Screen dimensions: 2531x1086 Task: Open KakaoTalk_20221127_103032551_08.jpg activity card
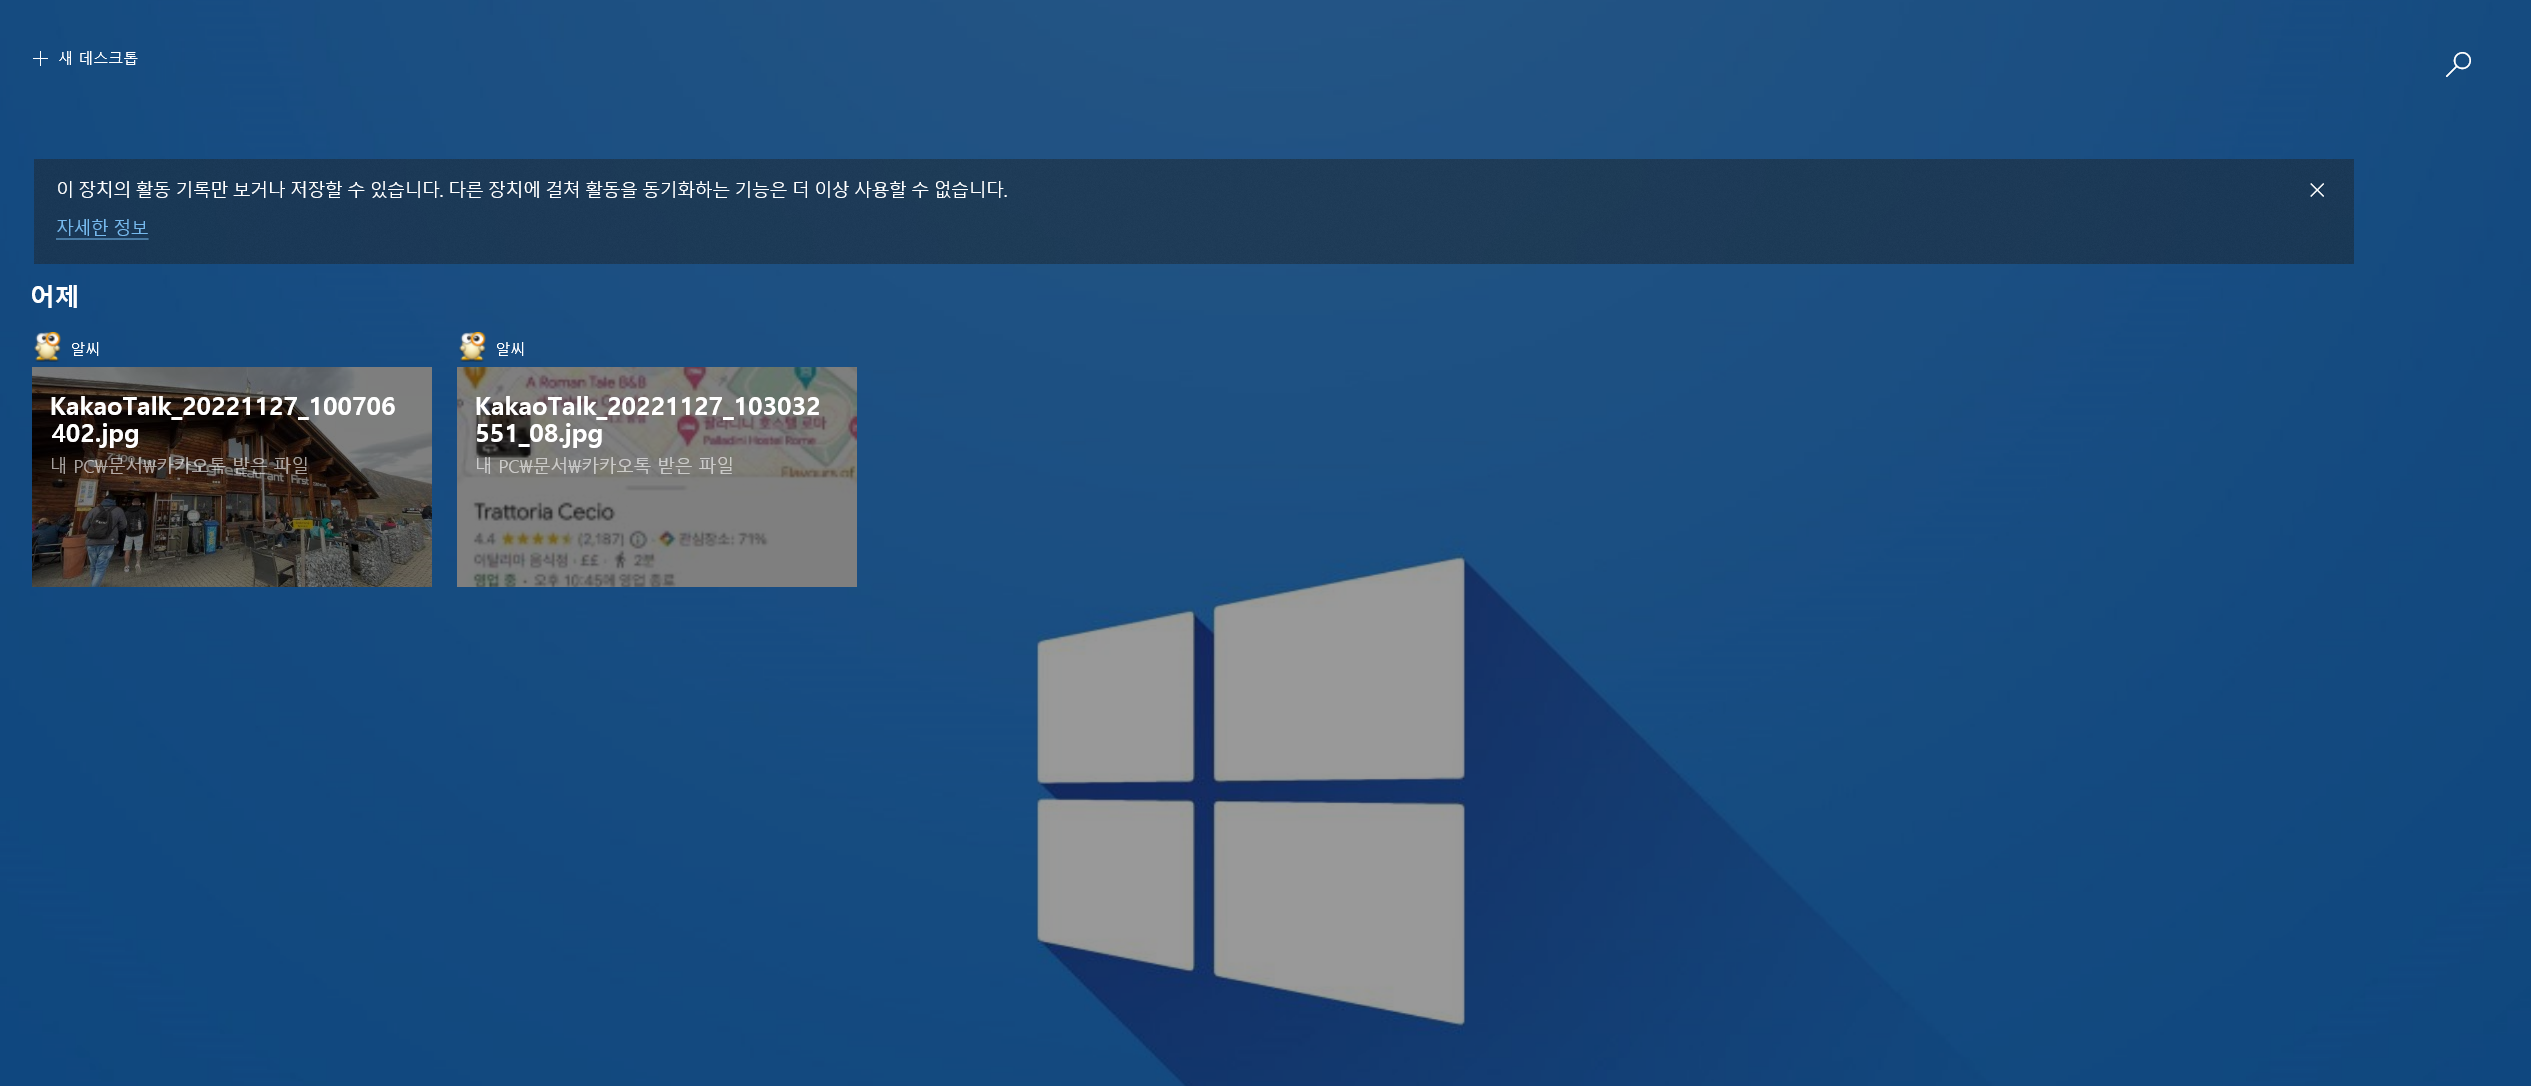657,477
